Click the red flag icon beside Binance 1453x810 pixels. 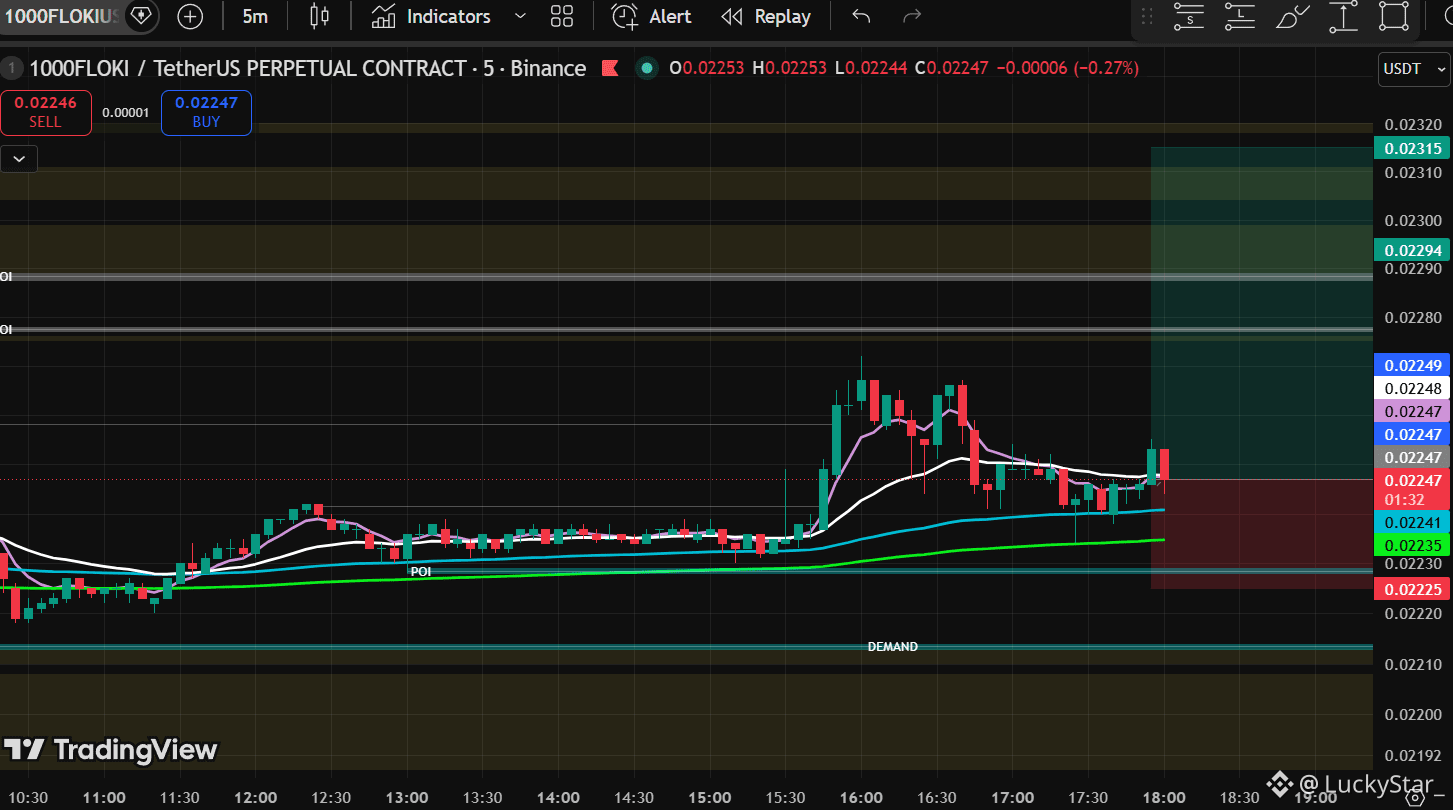tap(609, 68)
